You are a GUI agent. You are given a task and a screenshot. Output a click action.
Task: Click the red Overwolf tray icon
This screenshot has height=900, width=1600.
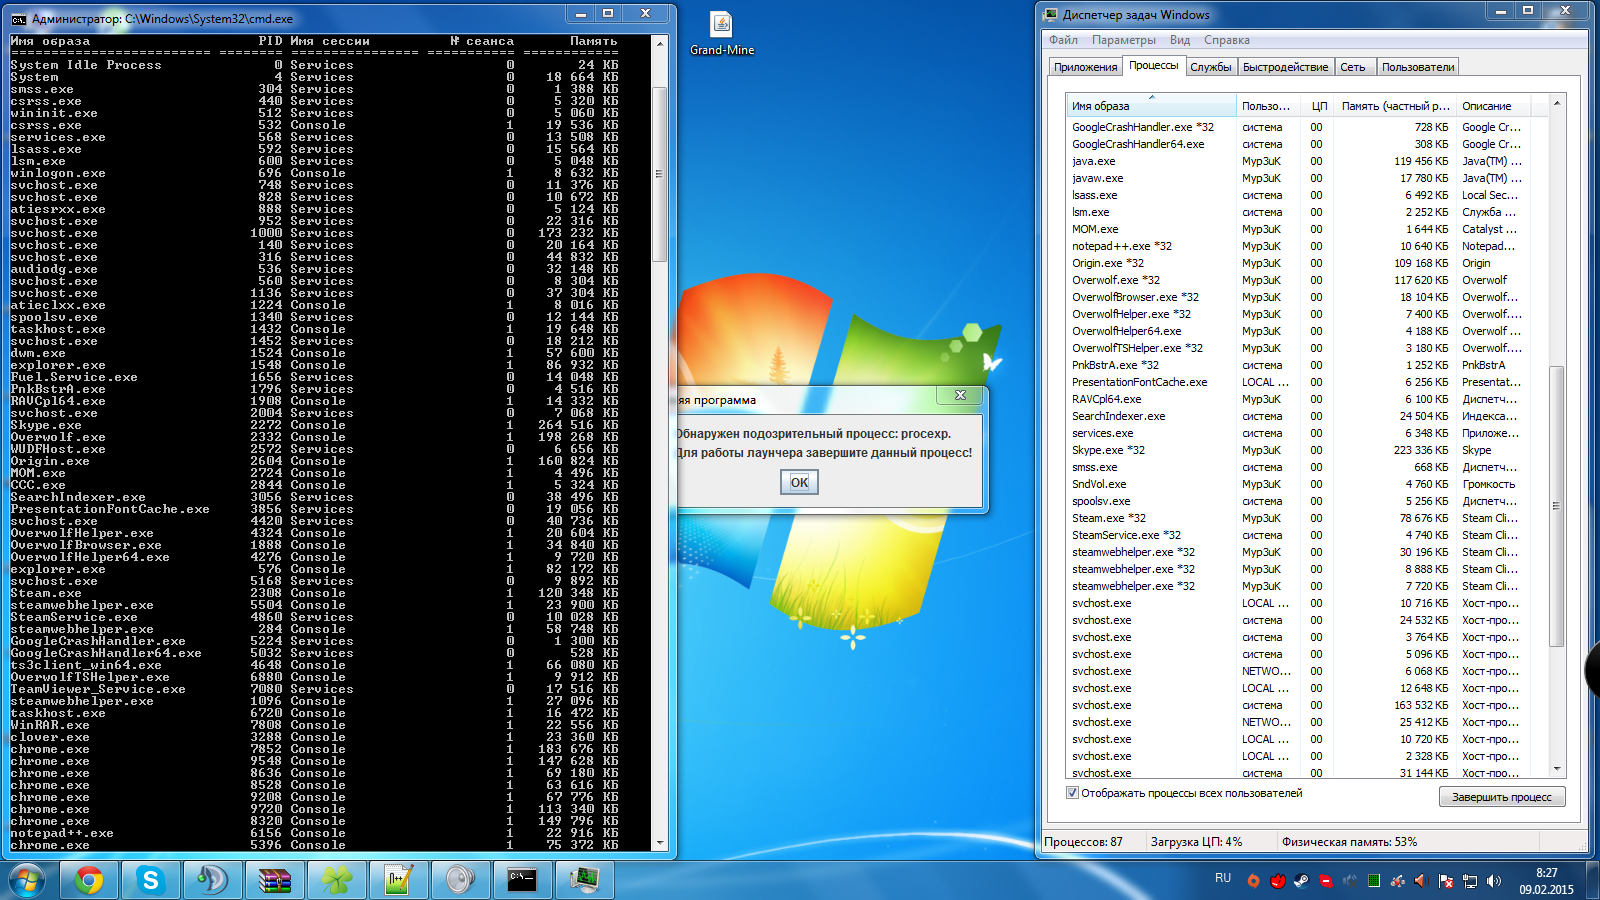click(x=1277, y=881)
